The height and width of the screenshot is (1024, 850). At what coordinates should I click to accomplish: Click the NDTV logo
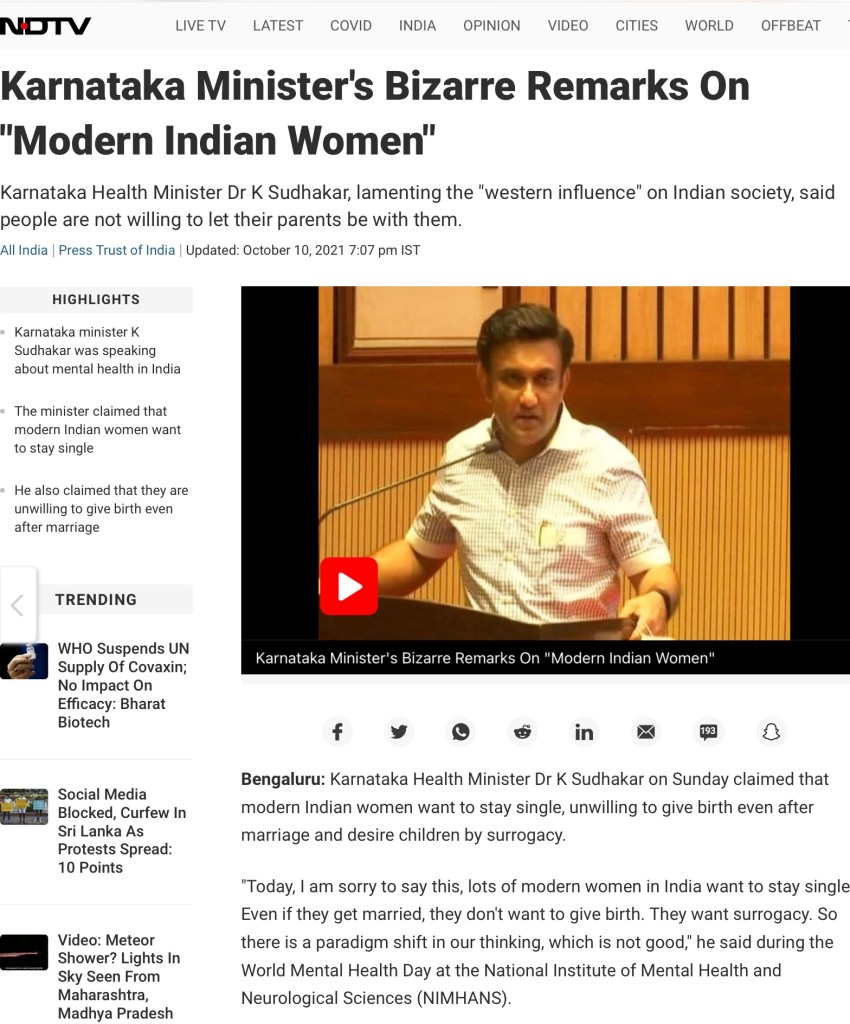[45, 25]
